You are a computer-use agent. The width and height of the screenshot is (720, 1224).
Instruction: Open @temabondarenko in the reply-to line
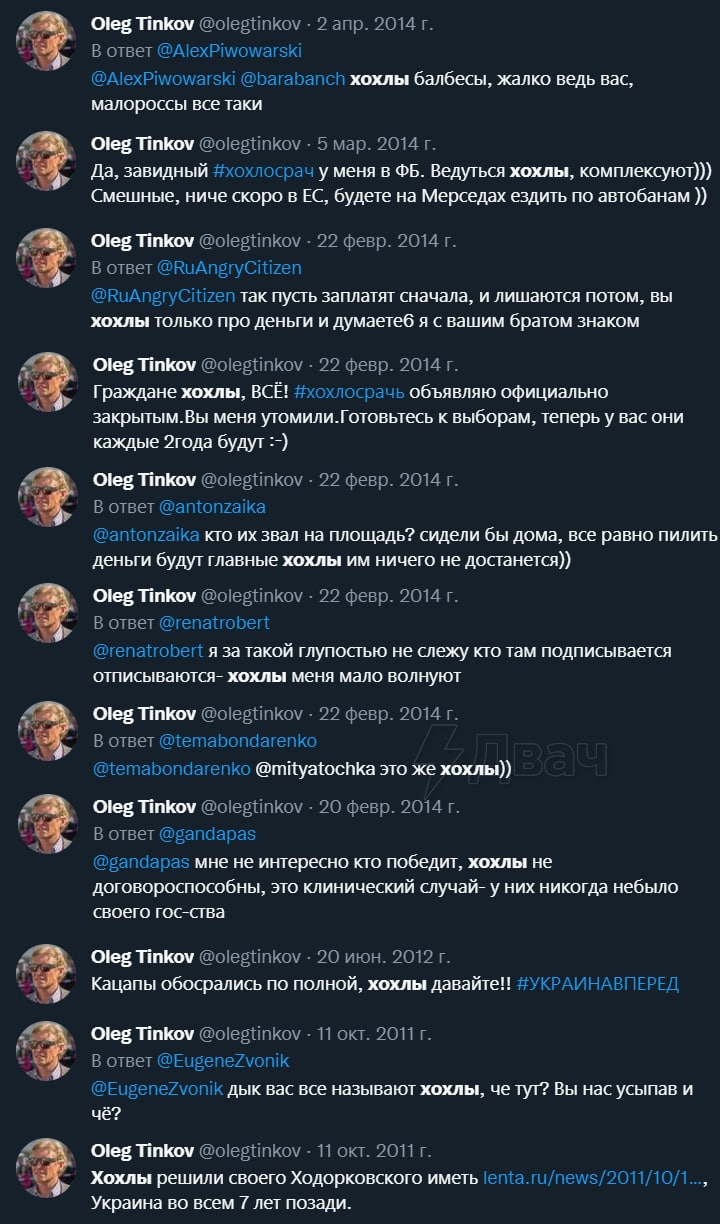237,740
